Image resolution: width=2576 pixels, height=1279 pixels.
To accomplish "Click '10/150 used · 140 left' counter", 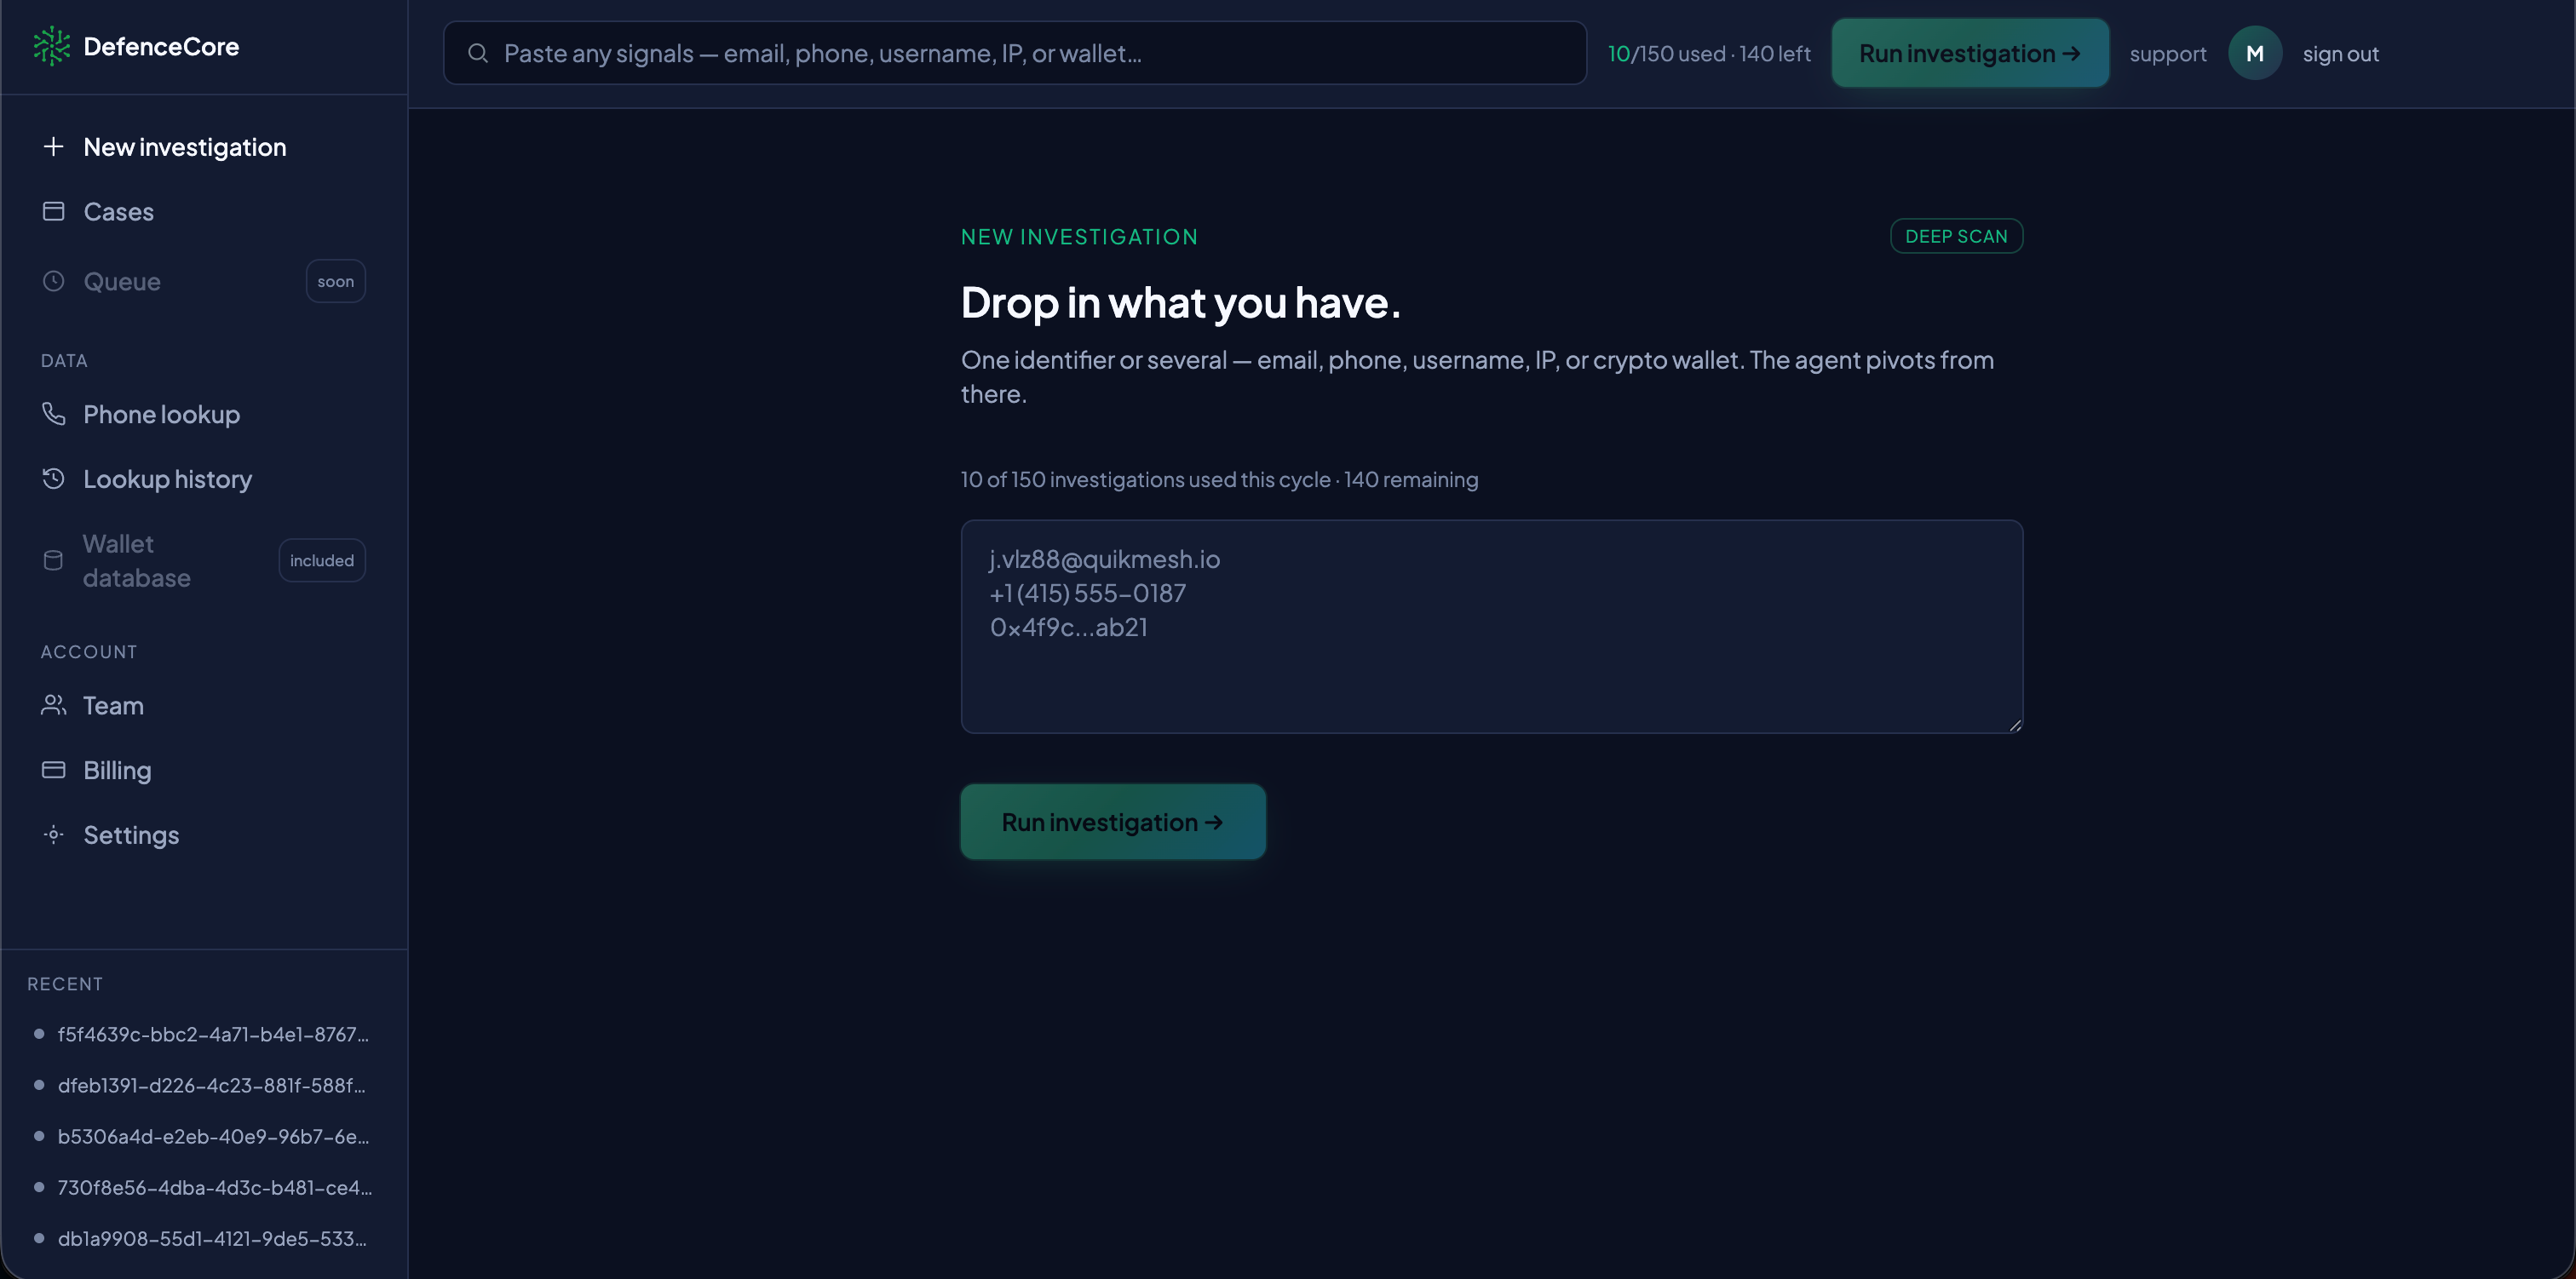I will pos(1709,54).
